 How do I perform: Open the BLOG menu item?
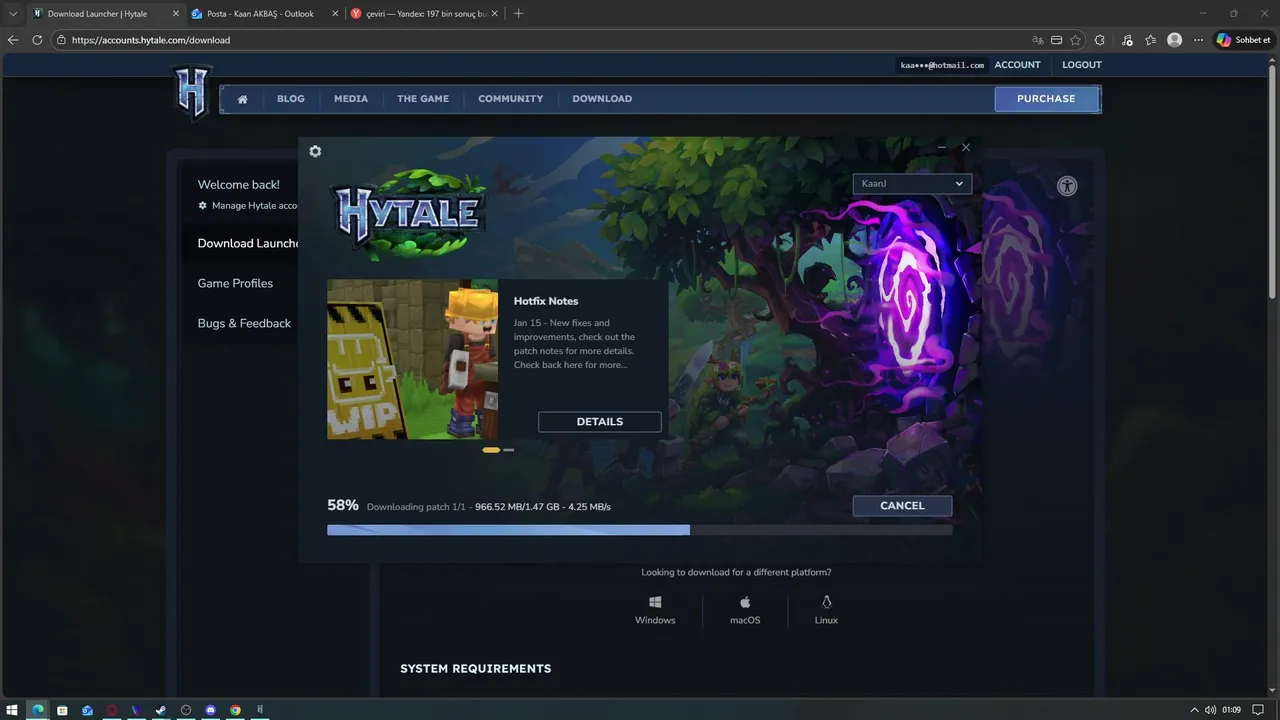pos(291,99)
